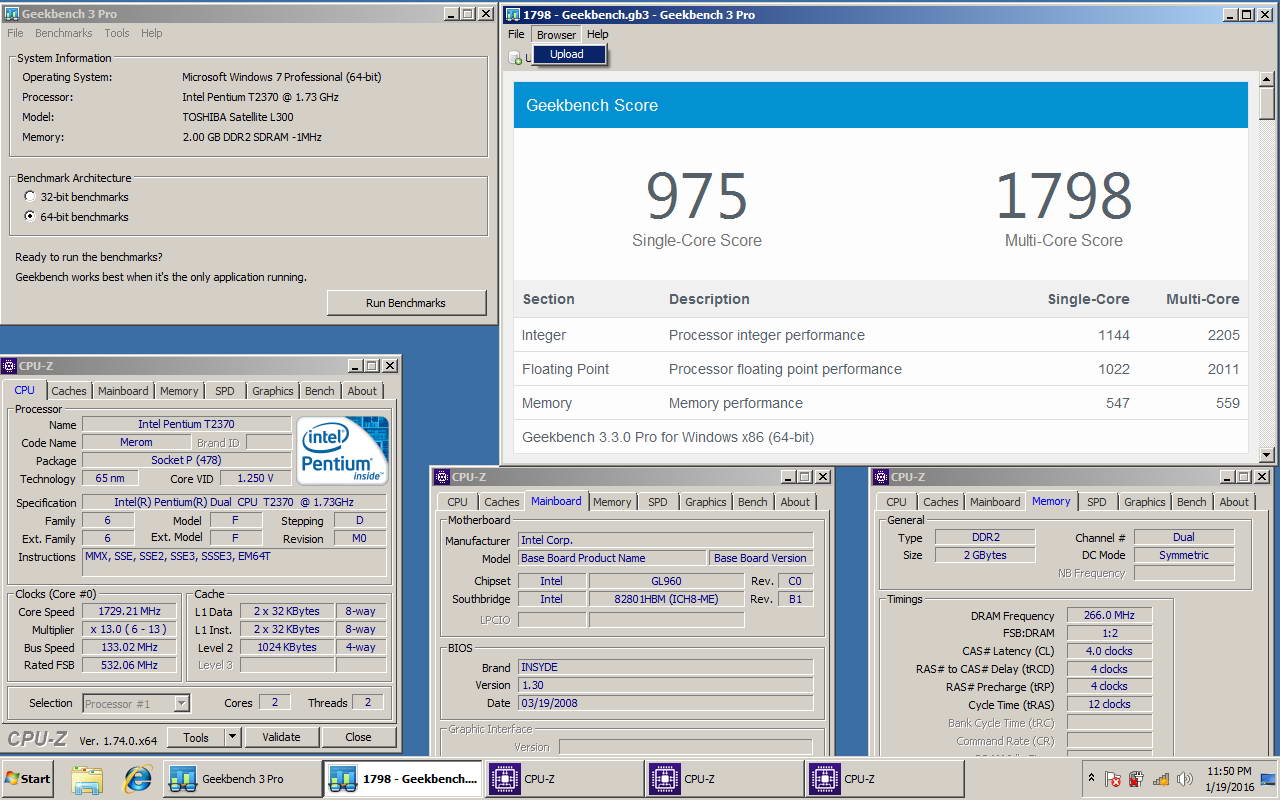
Task: Click the Run Benchmarks button
Action: coord(406,303)
